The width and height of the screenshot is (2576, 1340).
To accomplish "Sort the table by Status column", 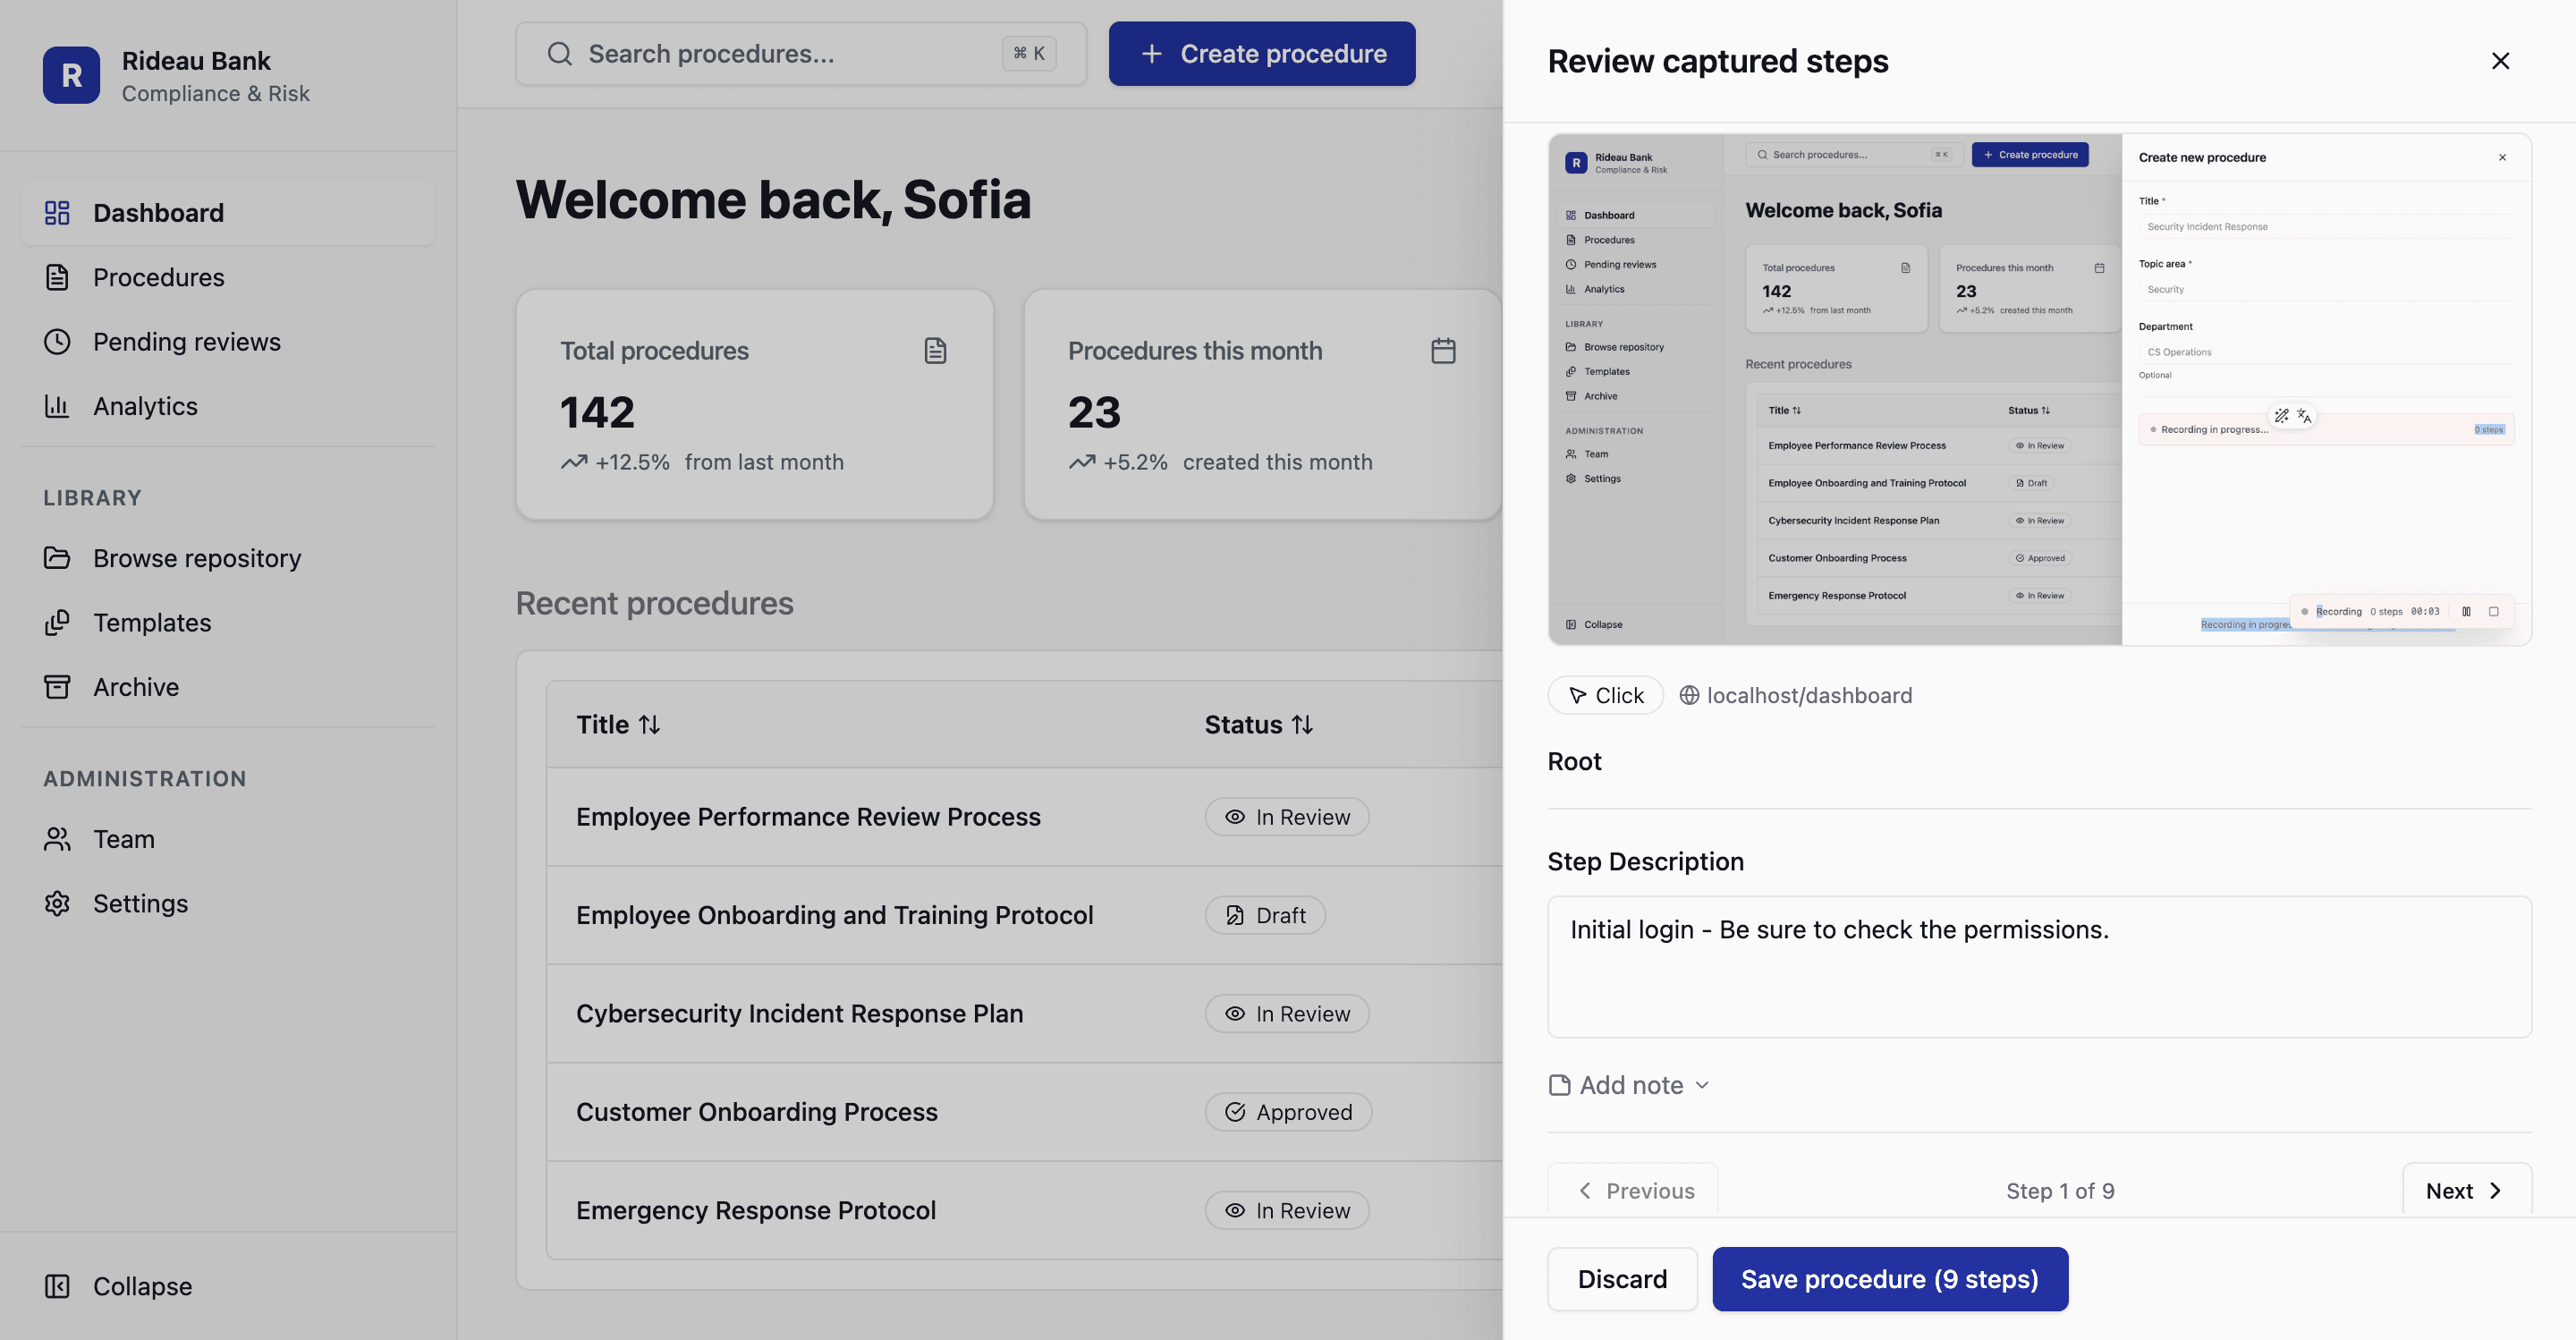I will coord(1258,725).
